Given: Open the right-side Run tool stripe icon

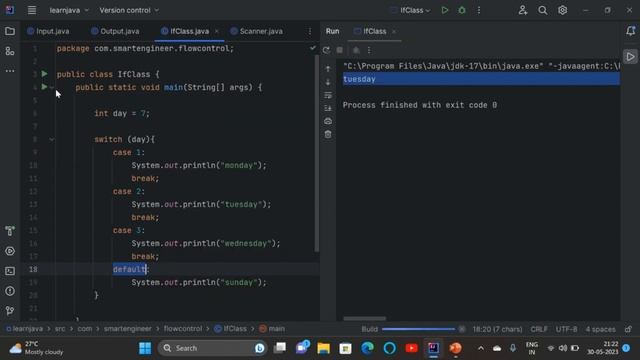Looking at the screenshot, I should point(631,57).
